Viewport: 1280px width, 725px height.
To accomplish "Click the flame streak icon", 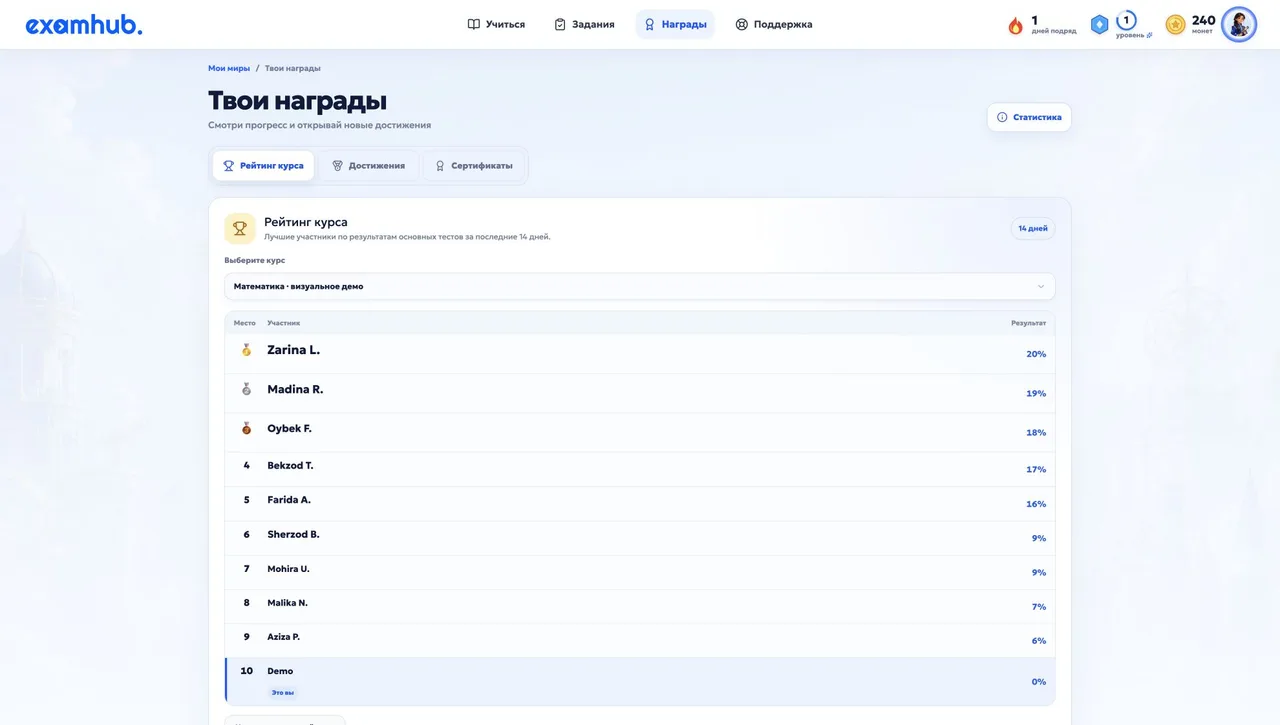I will (x=1016, y=25).
